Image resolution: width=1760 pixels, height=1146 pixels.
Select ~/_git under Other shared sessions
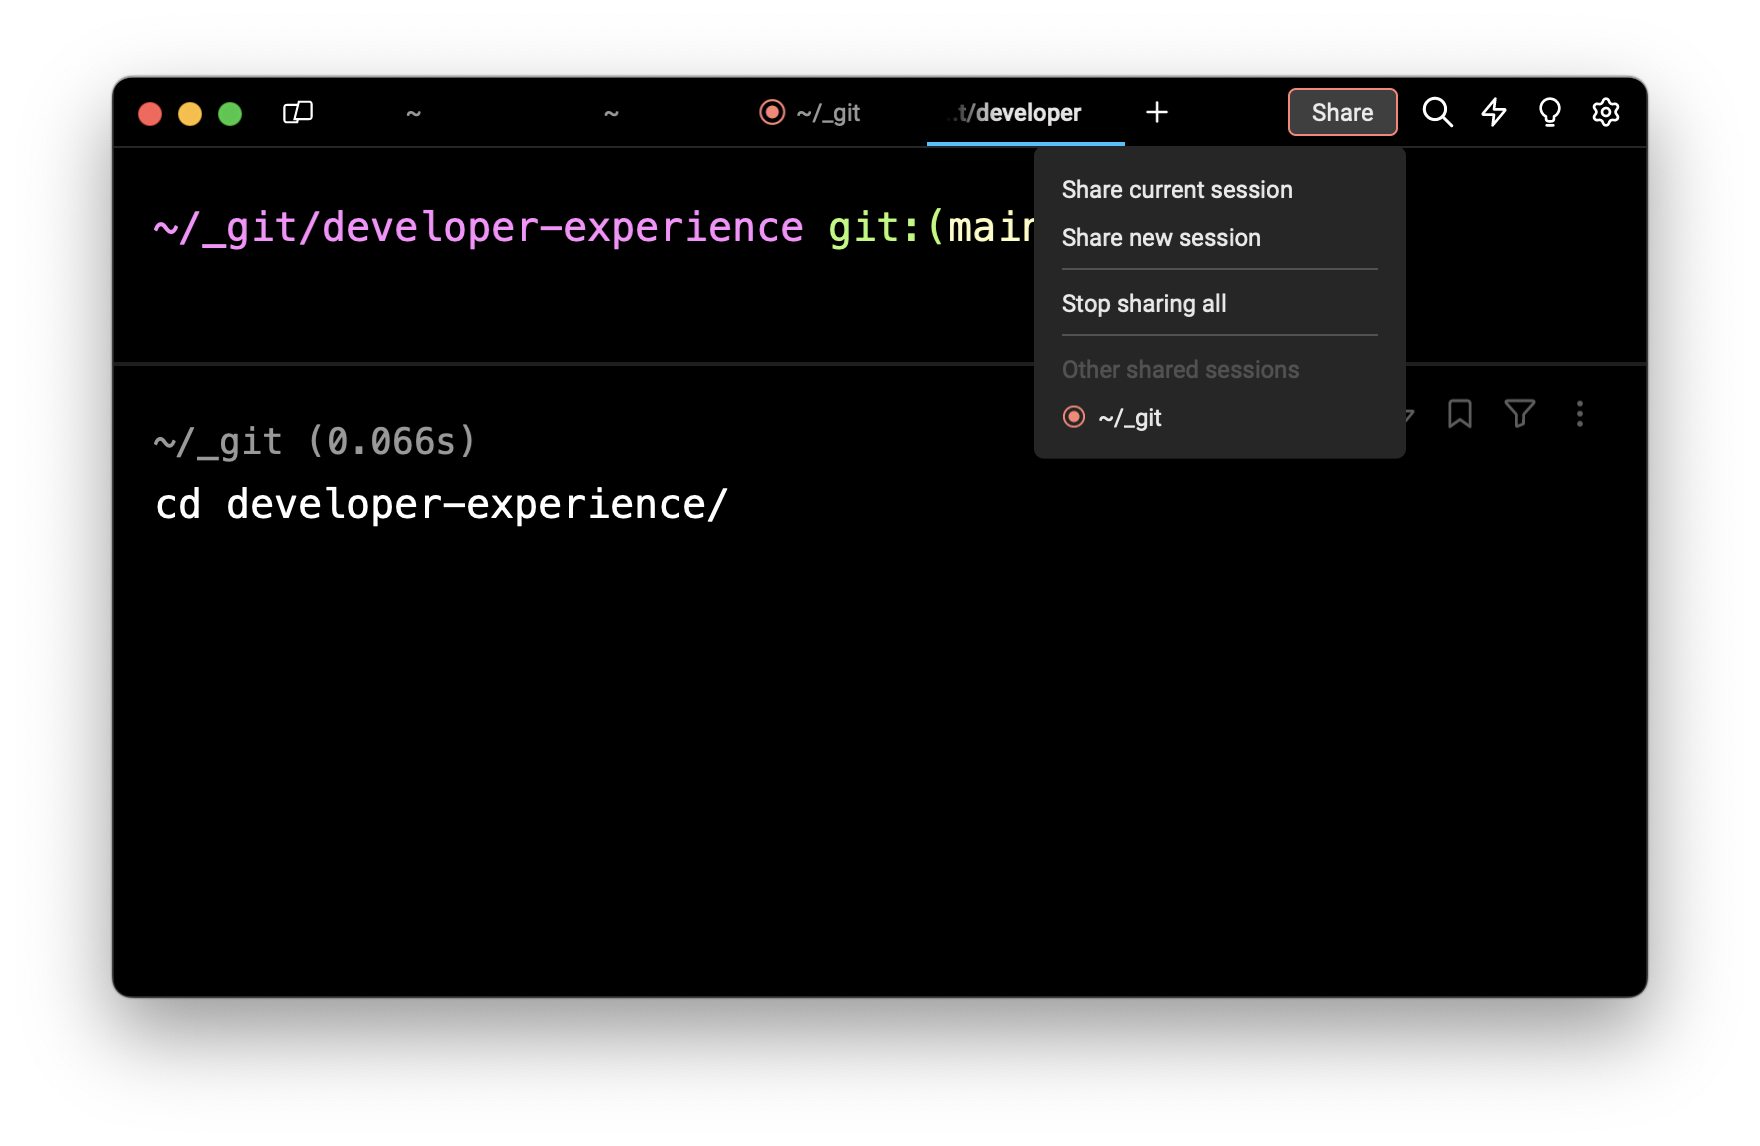(x=1130, y=418)
